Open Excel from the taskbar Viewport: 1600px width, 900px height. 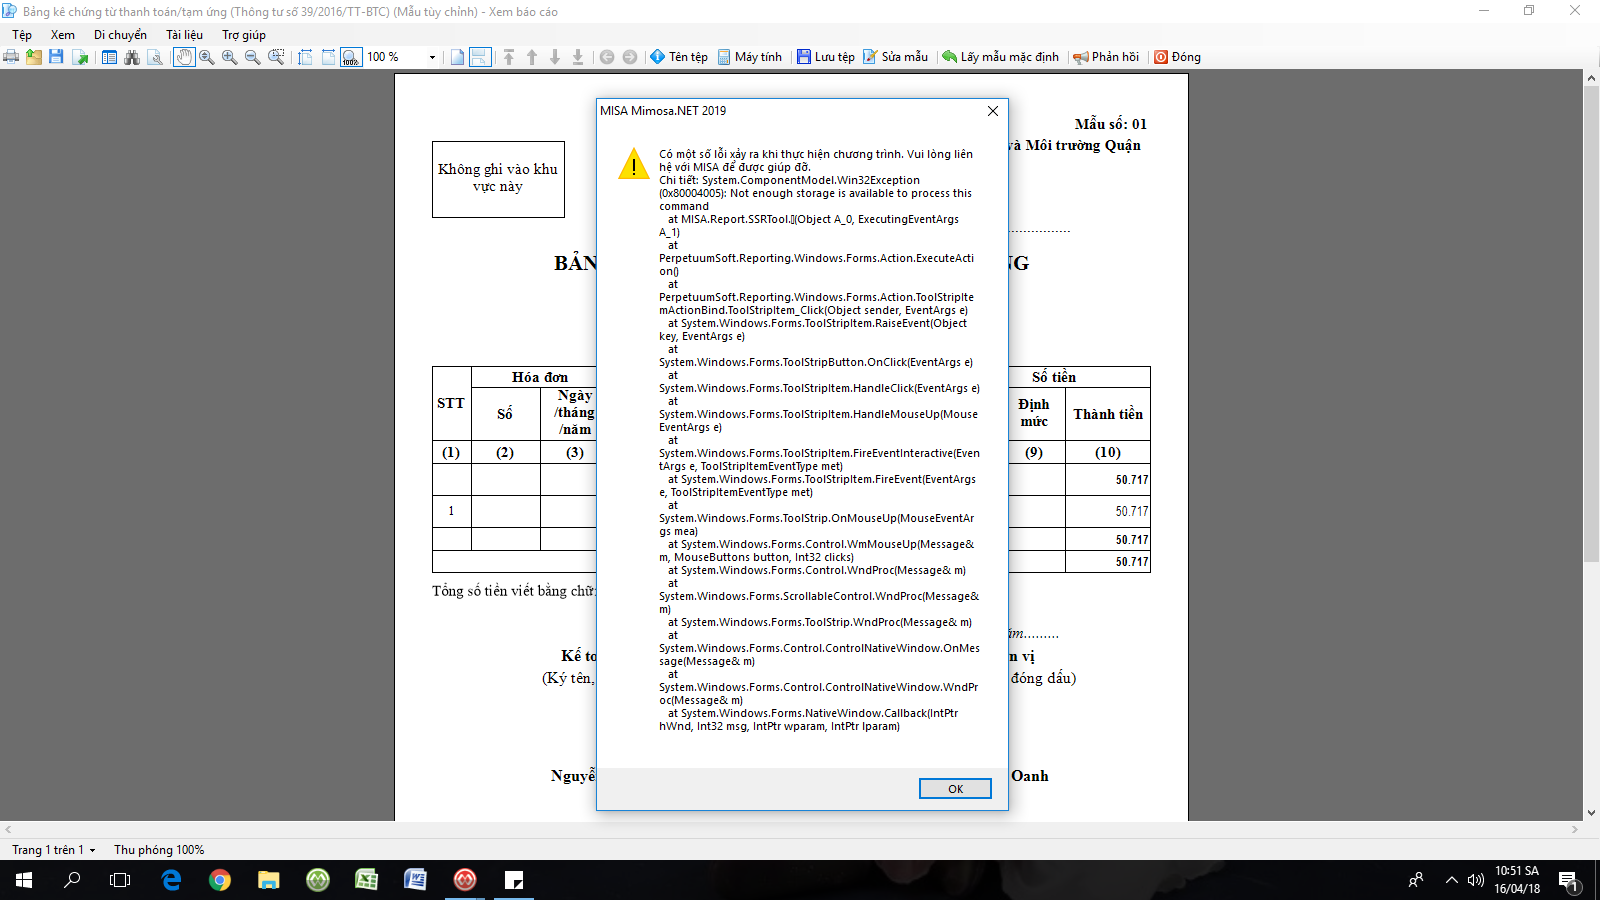[367, 880]
